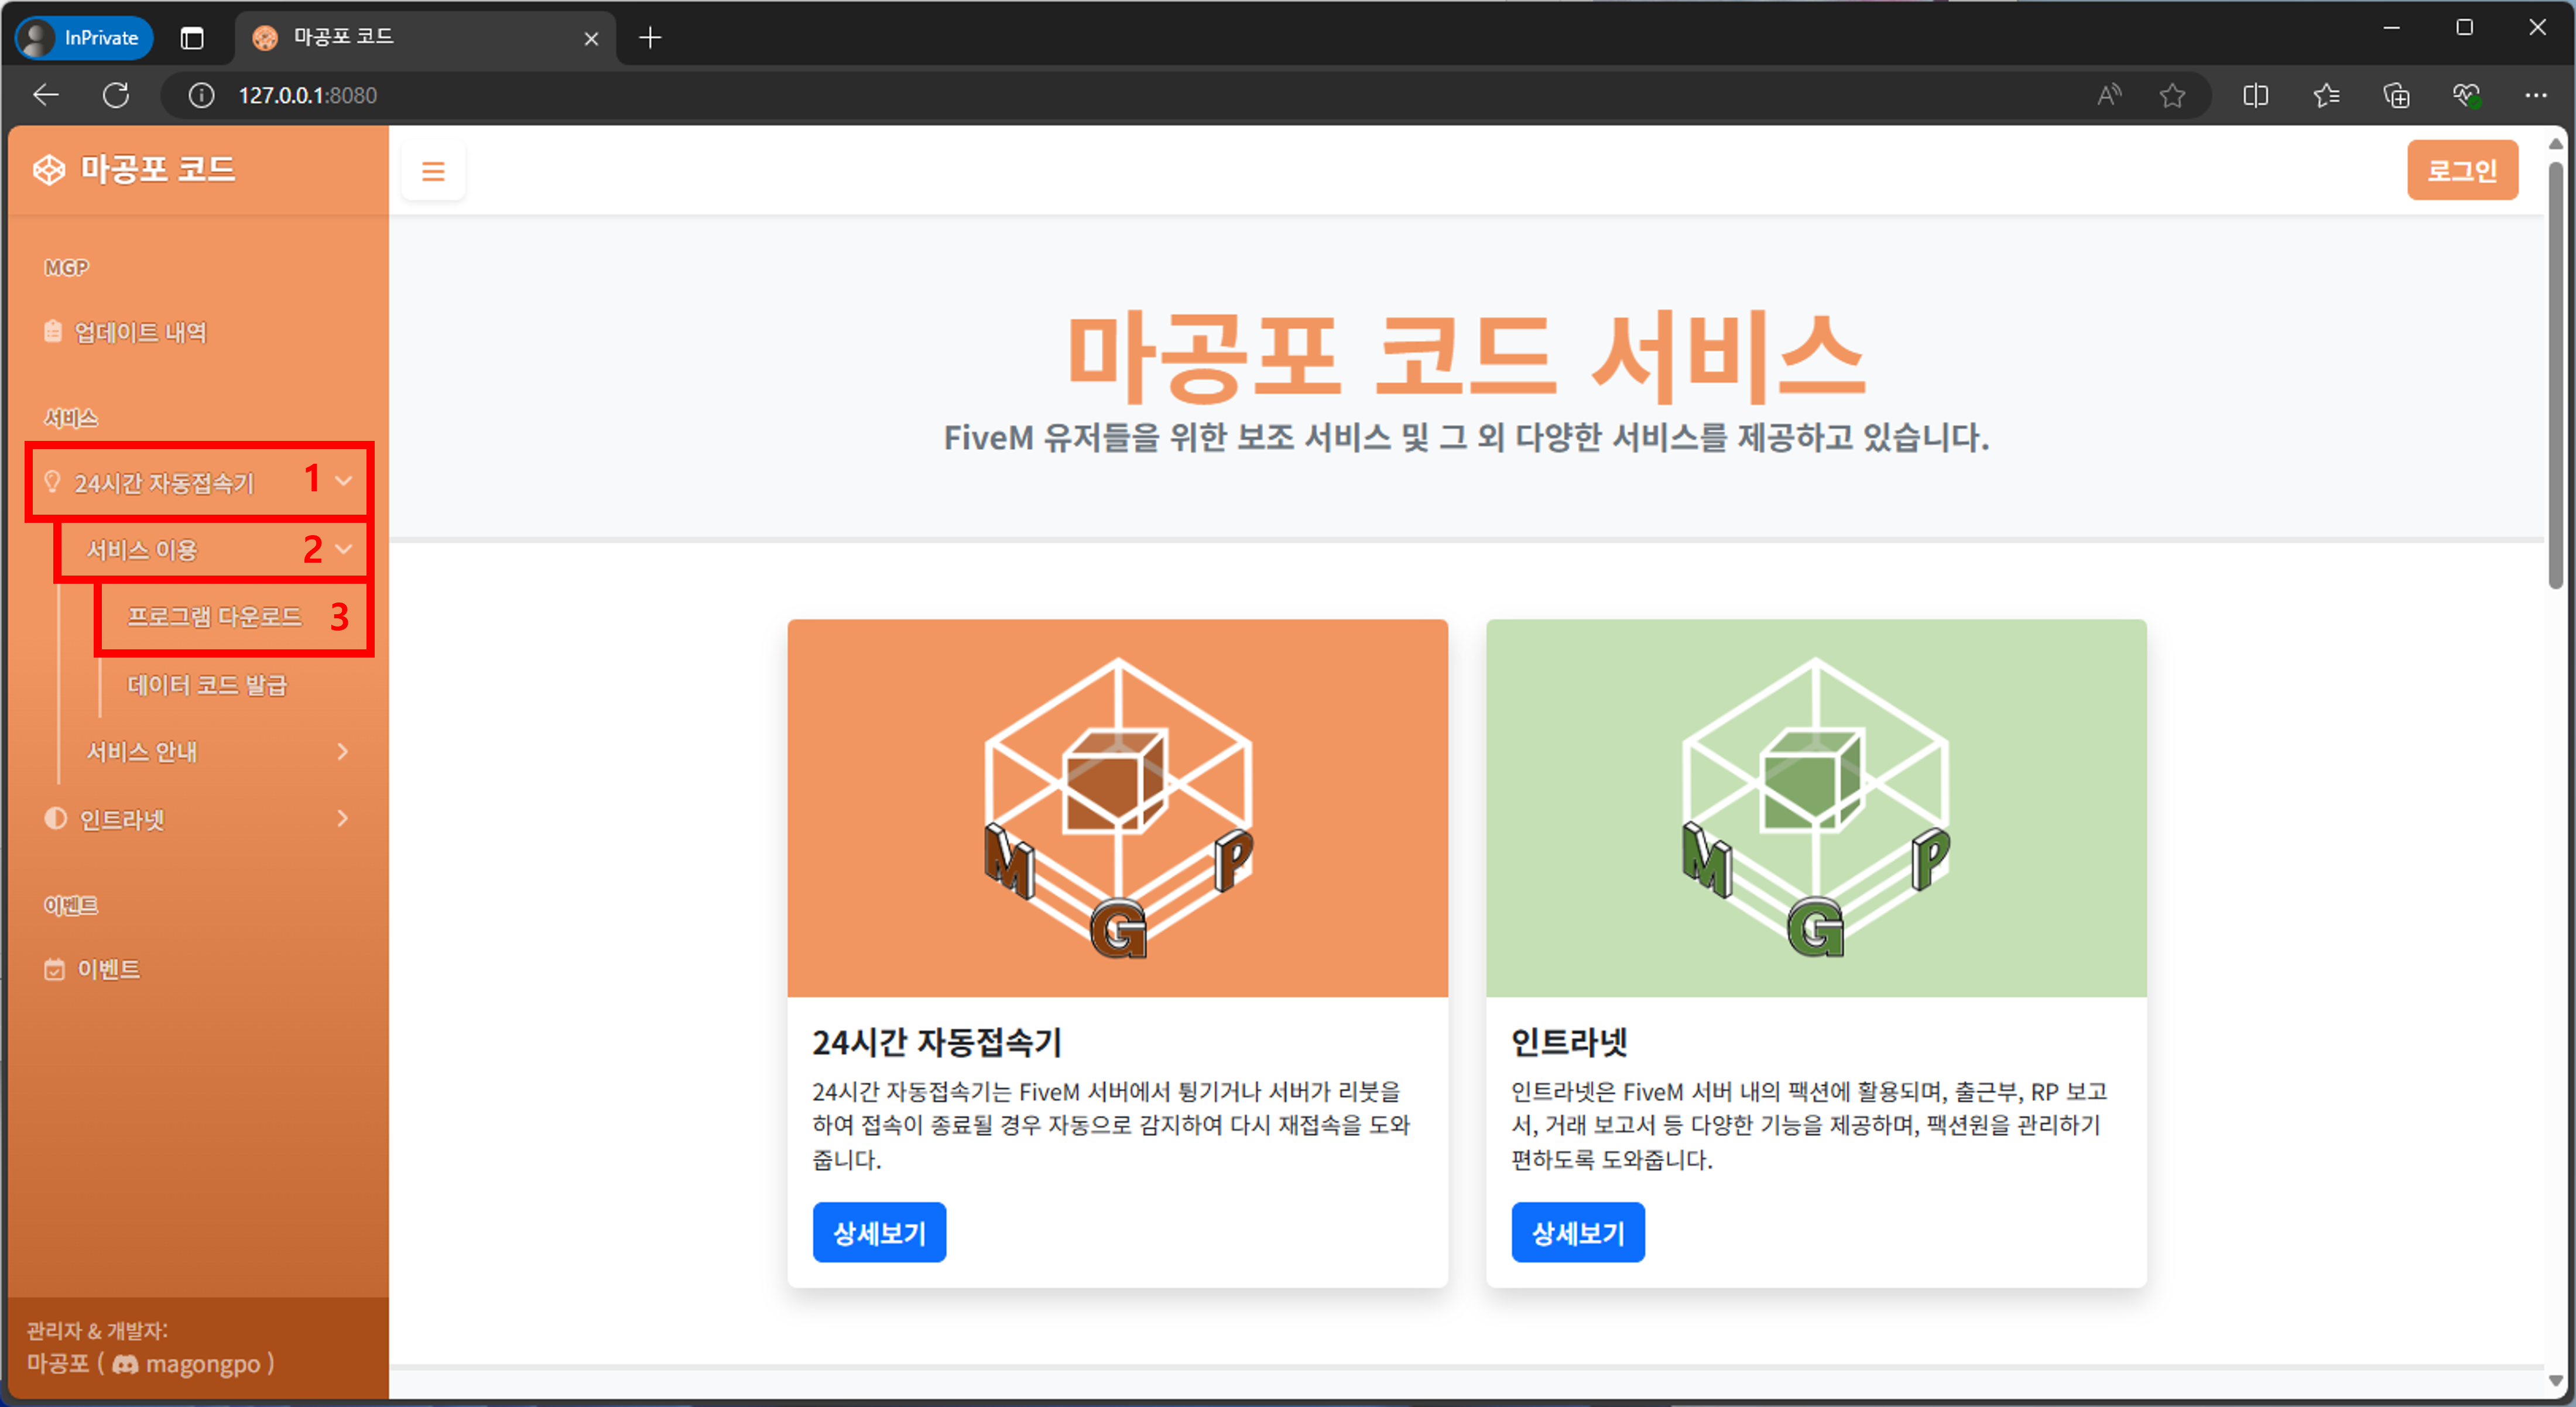Click the MGP sidebar section label
Screen dimensions: 2576x1407
coord(66,267)
